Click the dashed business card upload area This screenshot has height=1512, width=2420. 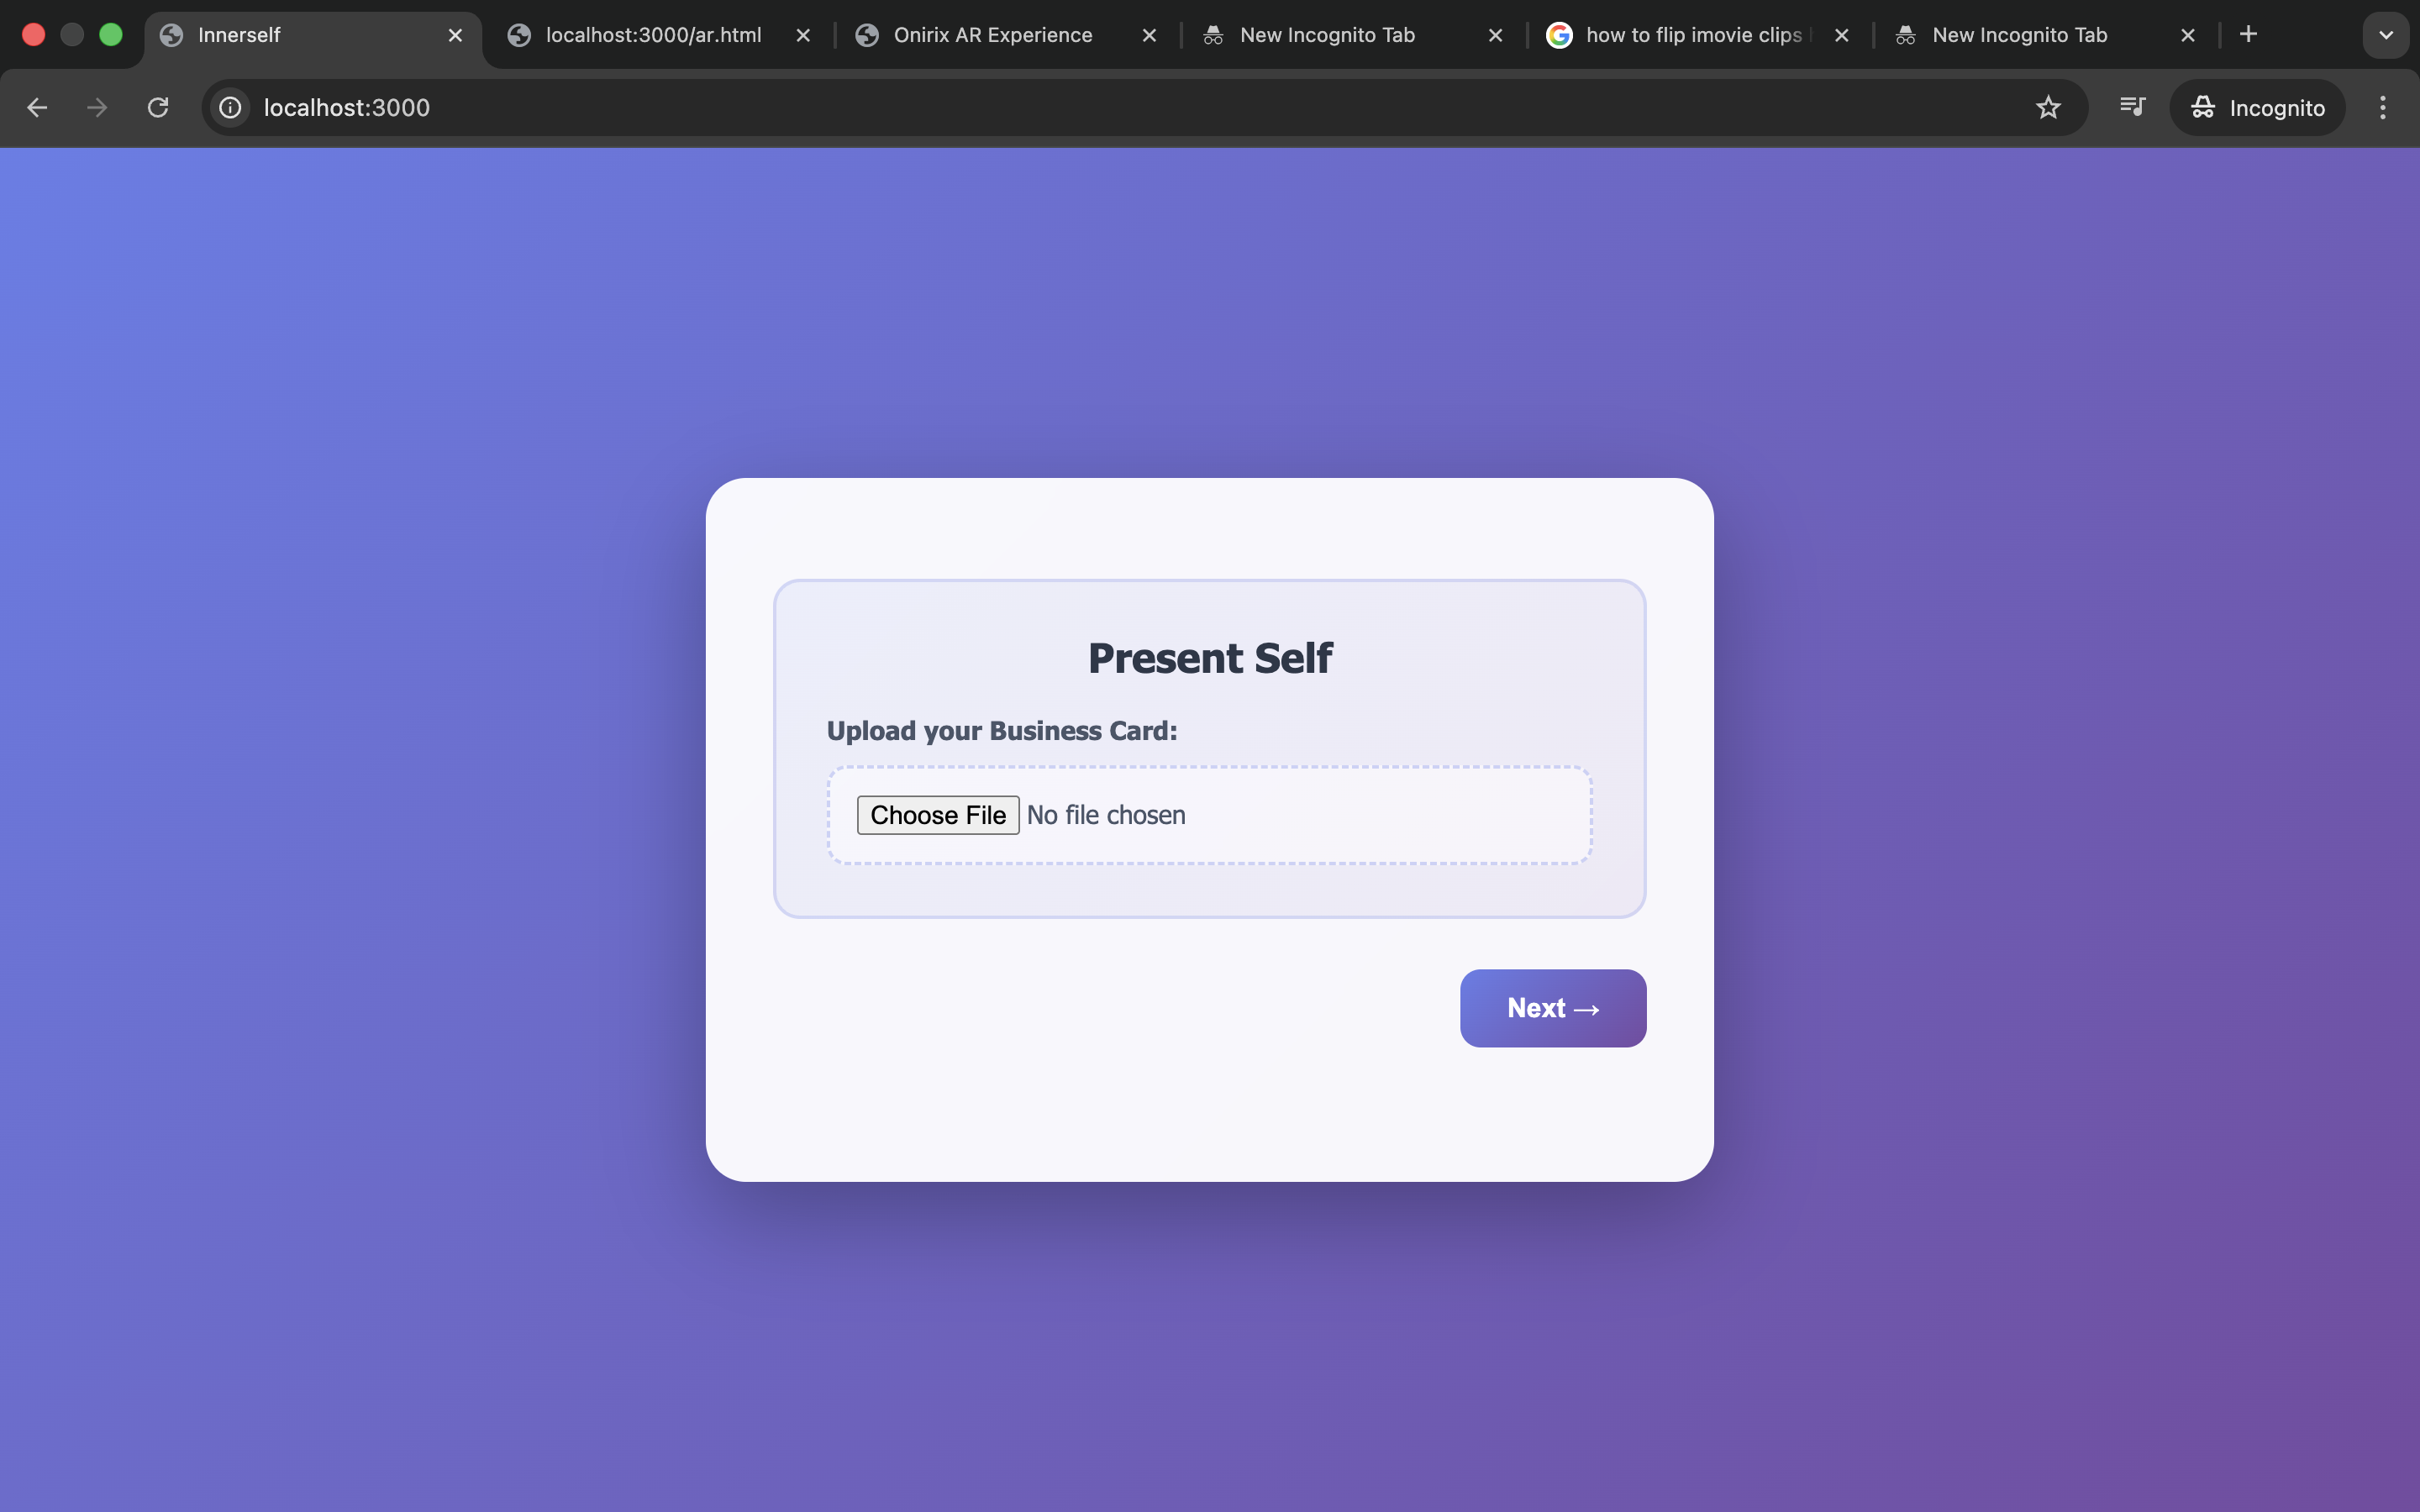[x=1210, y=815]
